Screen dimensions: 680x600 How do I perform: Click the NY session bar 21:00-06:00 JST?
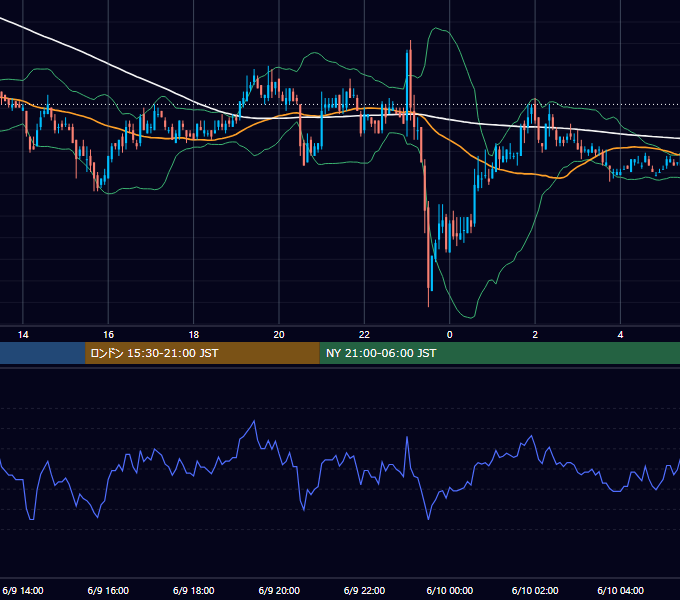pos(500,353)
